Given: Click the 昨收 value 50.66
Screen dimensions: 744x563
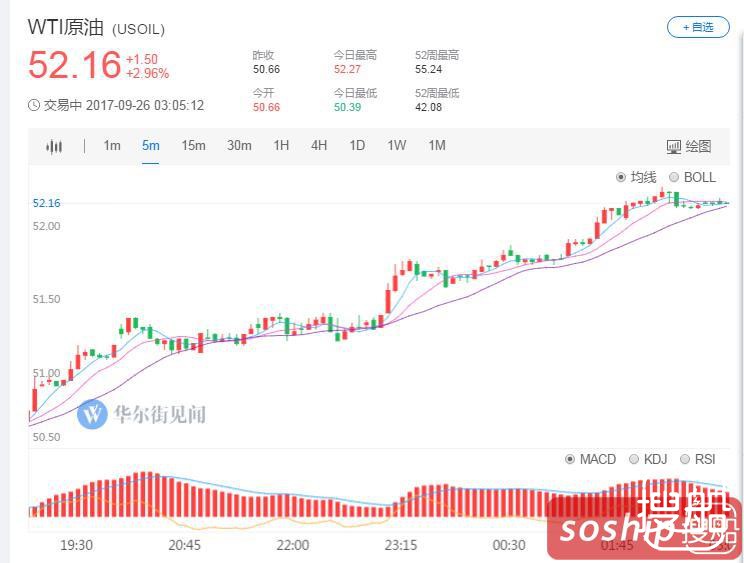Looking at the screenshot, I should click(x=266, y=69).
